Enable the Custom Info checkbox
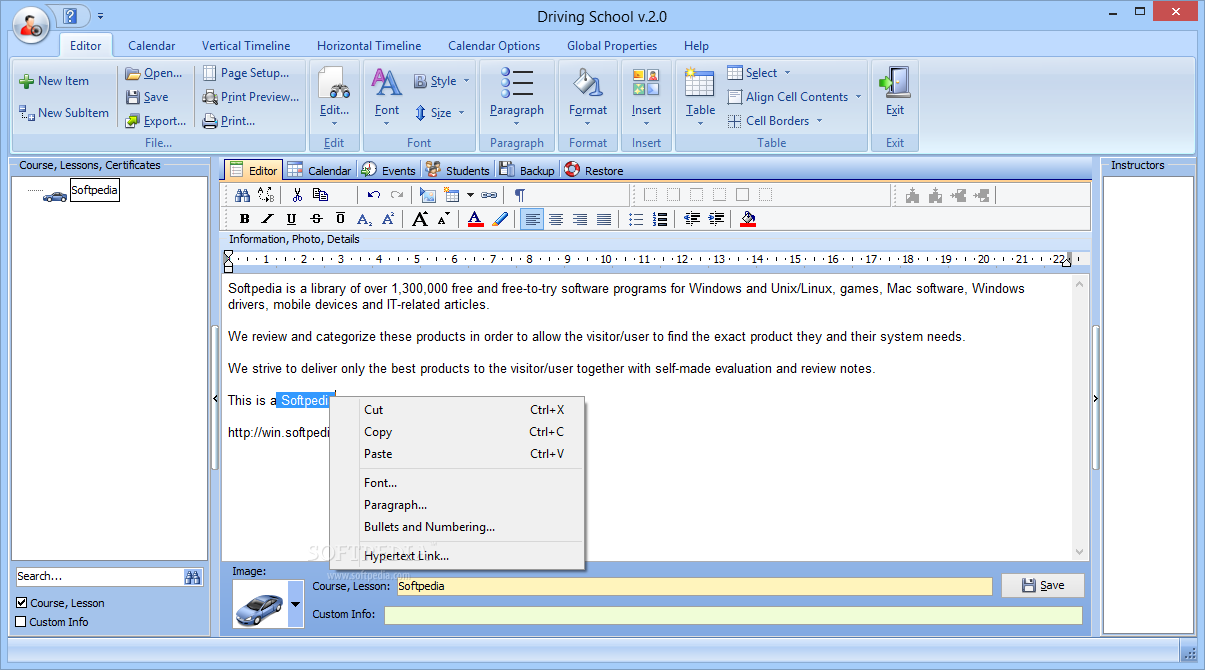The image size is (1205, 670). coord(22,622)
